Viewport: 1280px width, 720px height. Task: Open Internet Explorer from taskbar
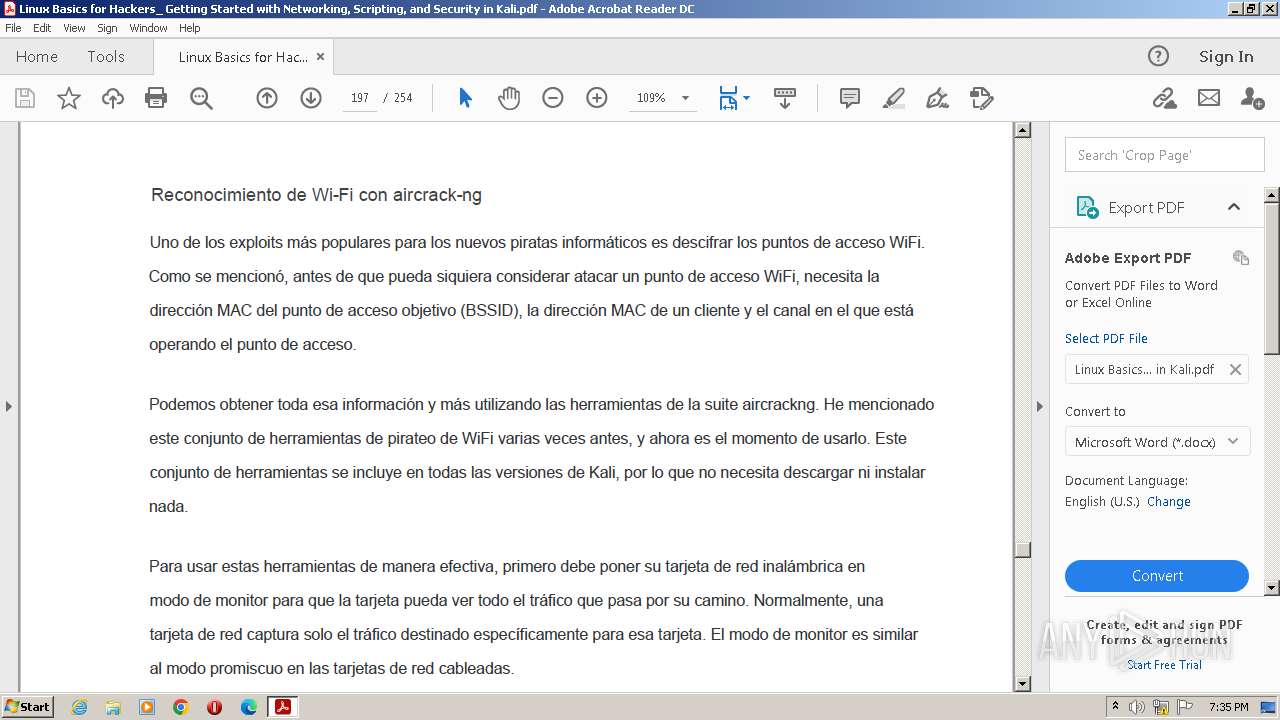79,707
